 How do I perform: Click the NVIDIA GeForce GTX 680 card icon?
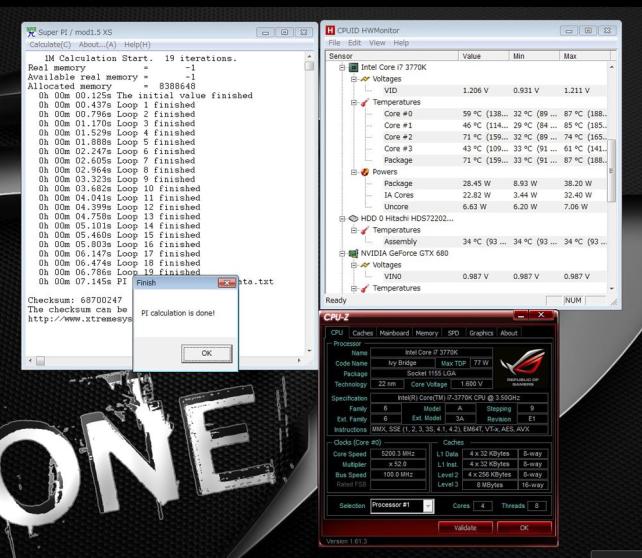click(353, 253)
